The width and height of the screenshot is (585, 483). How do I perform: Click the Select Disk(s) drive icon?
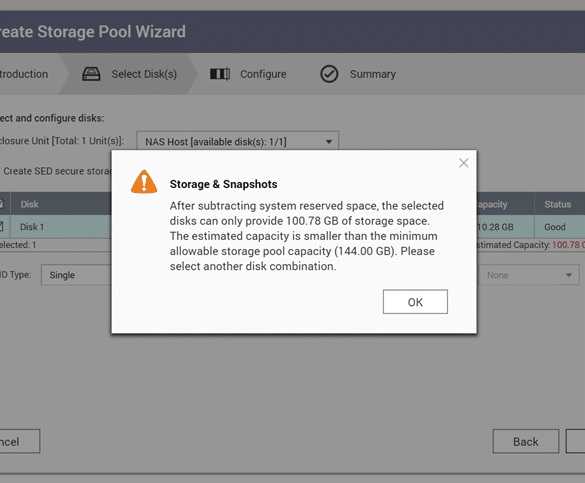pos(91,74)
